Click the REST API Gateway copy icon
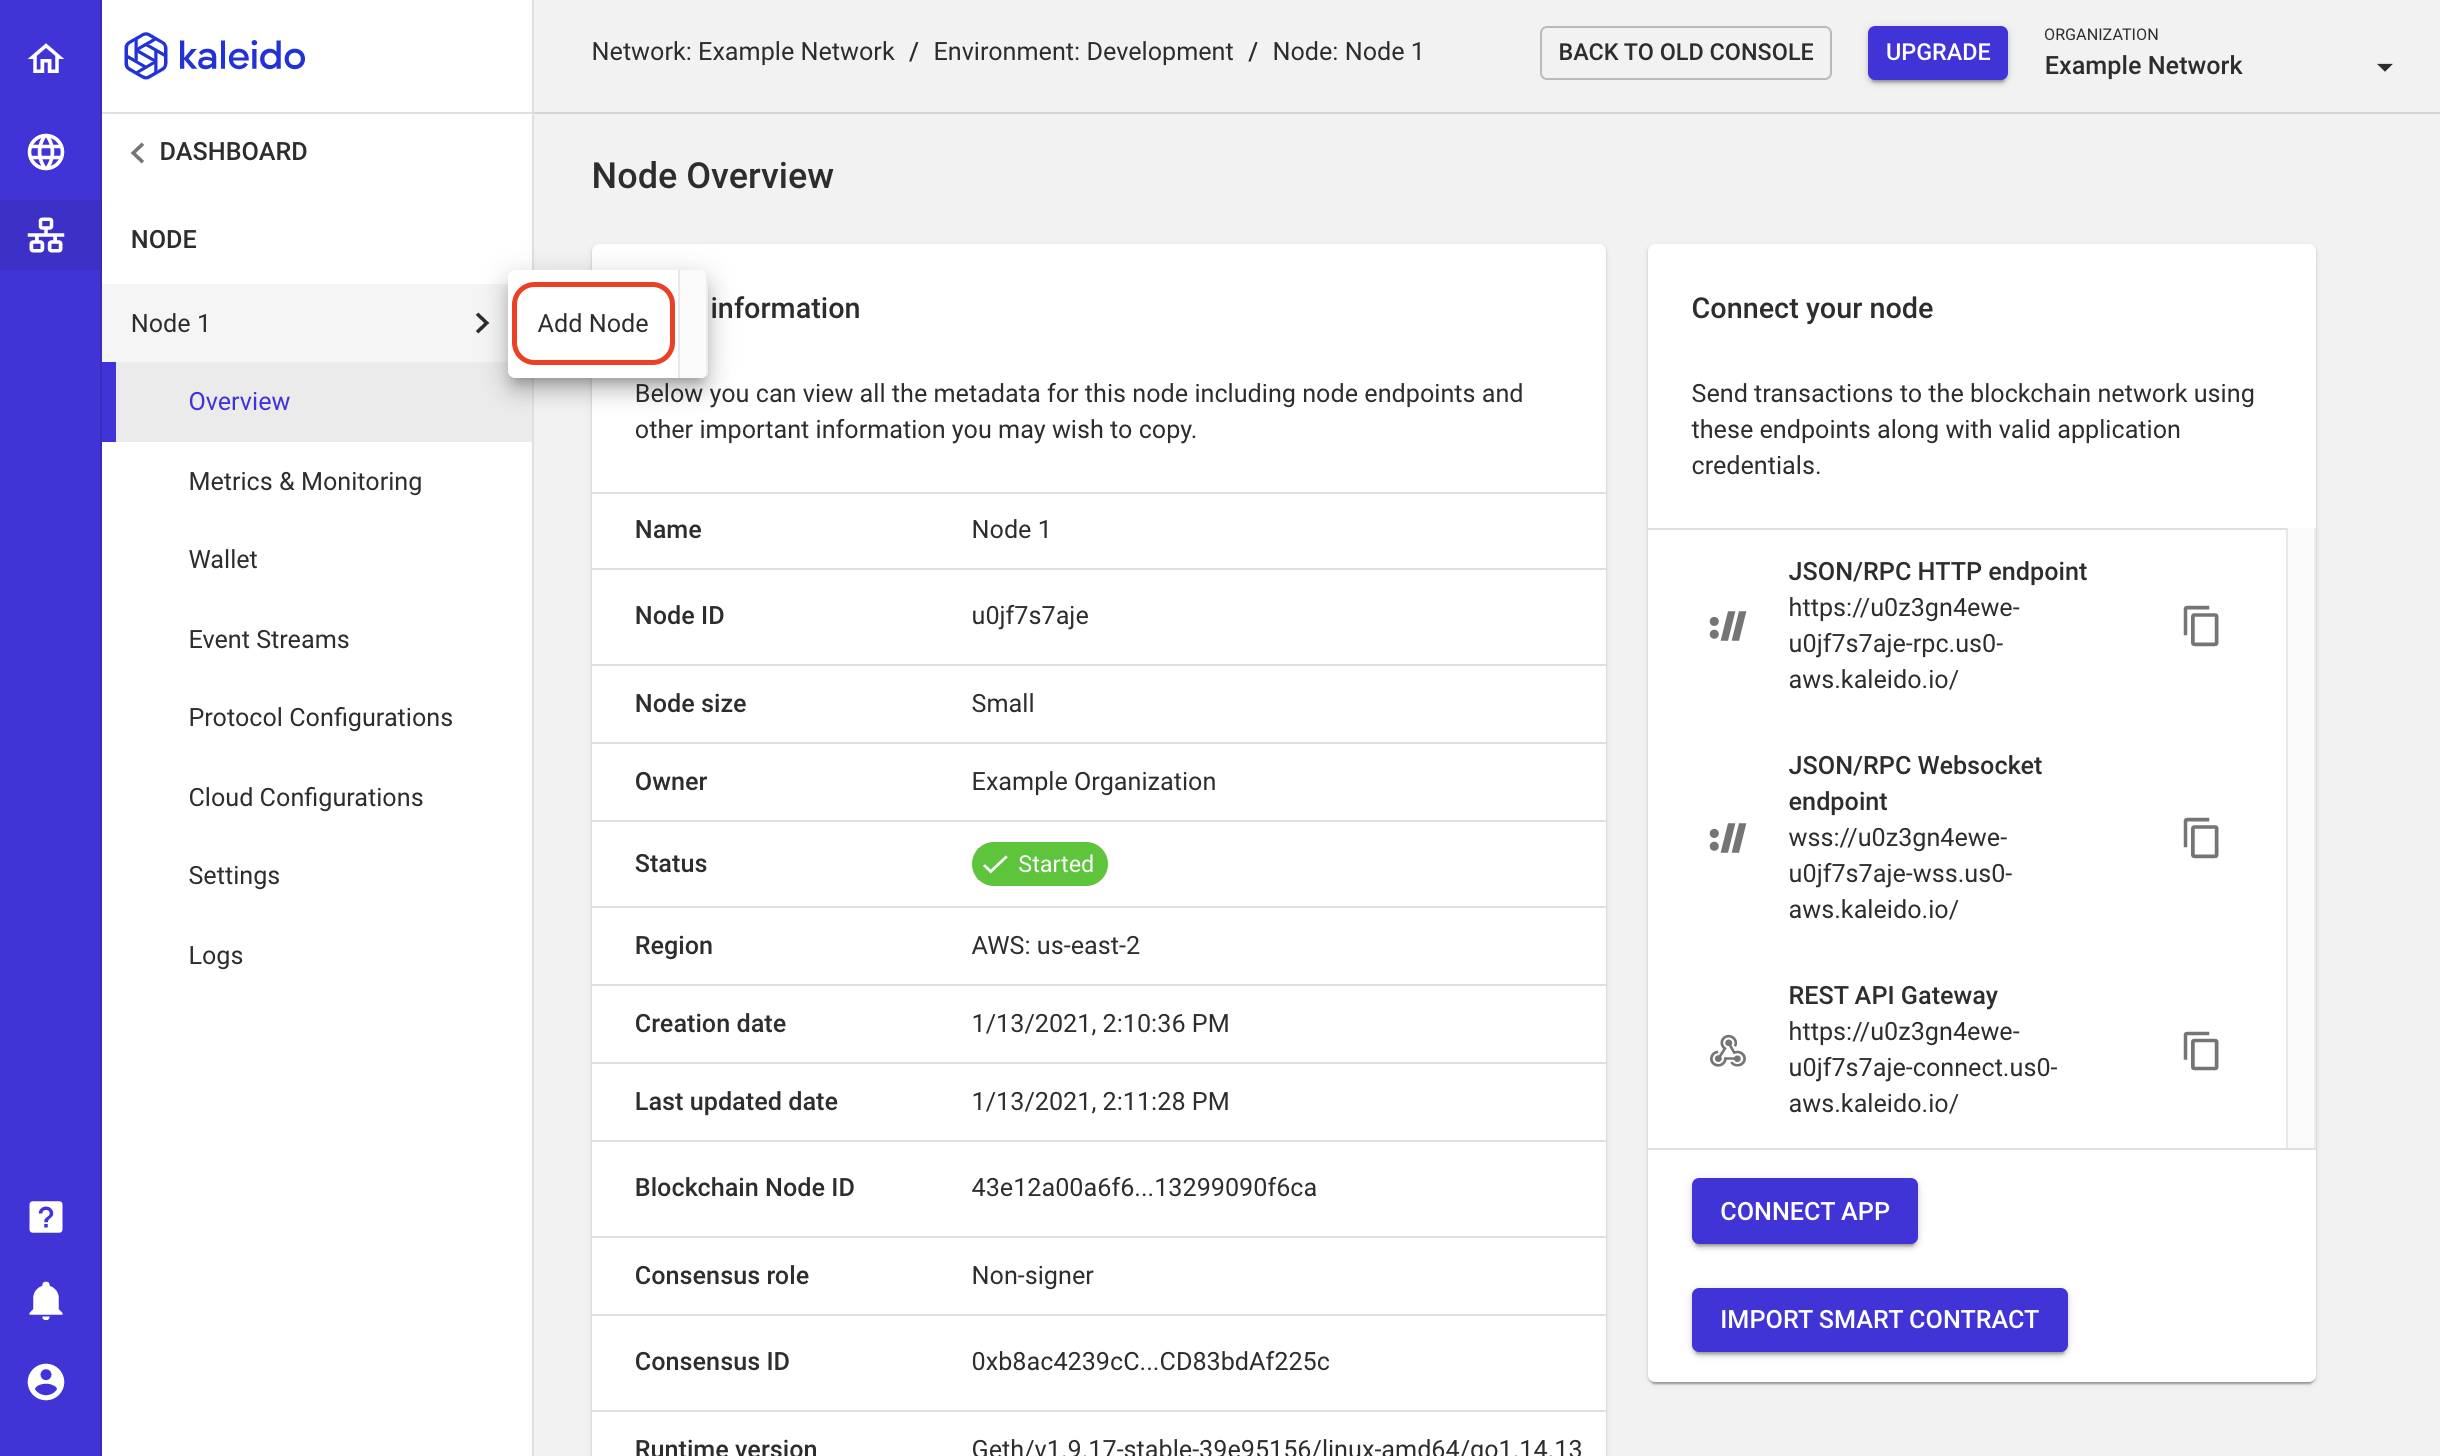Image resolution: width=2440 pixels, height=1456 pixels. tap(2201, 1049)
